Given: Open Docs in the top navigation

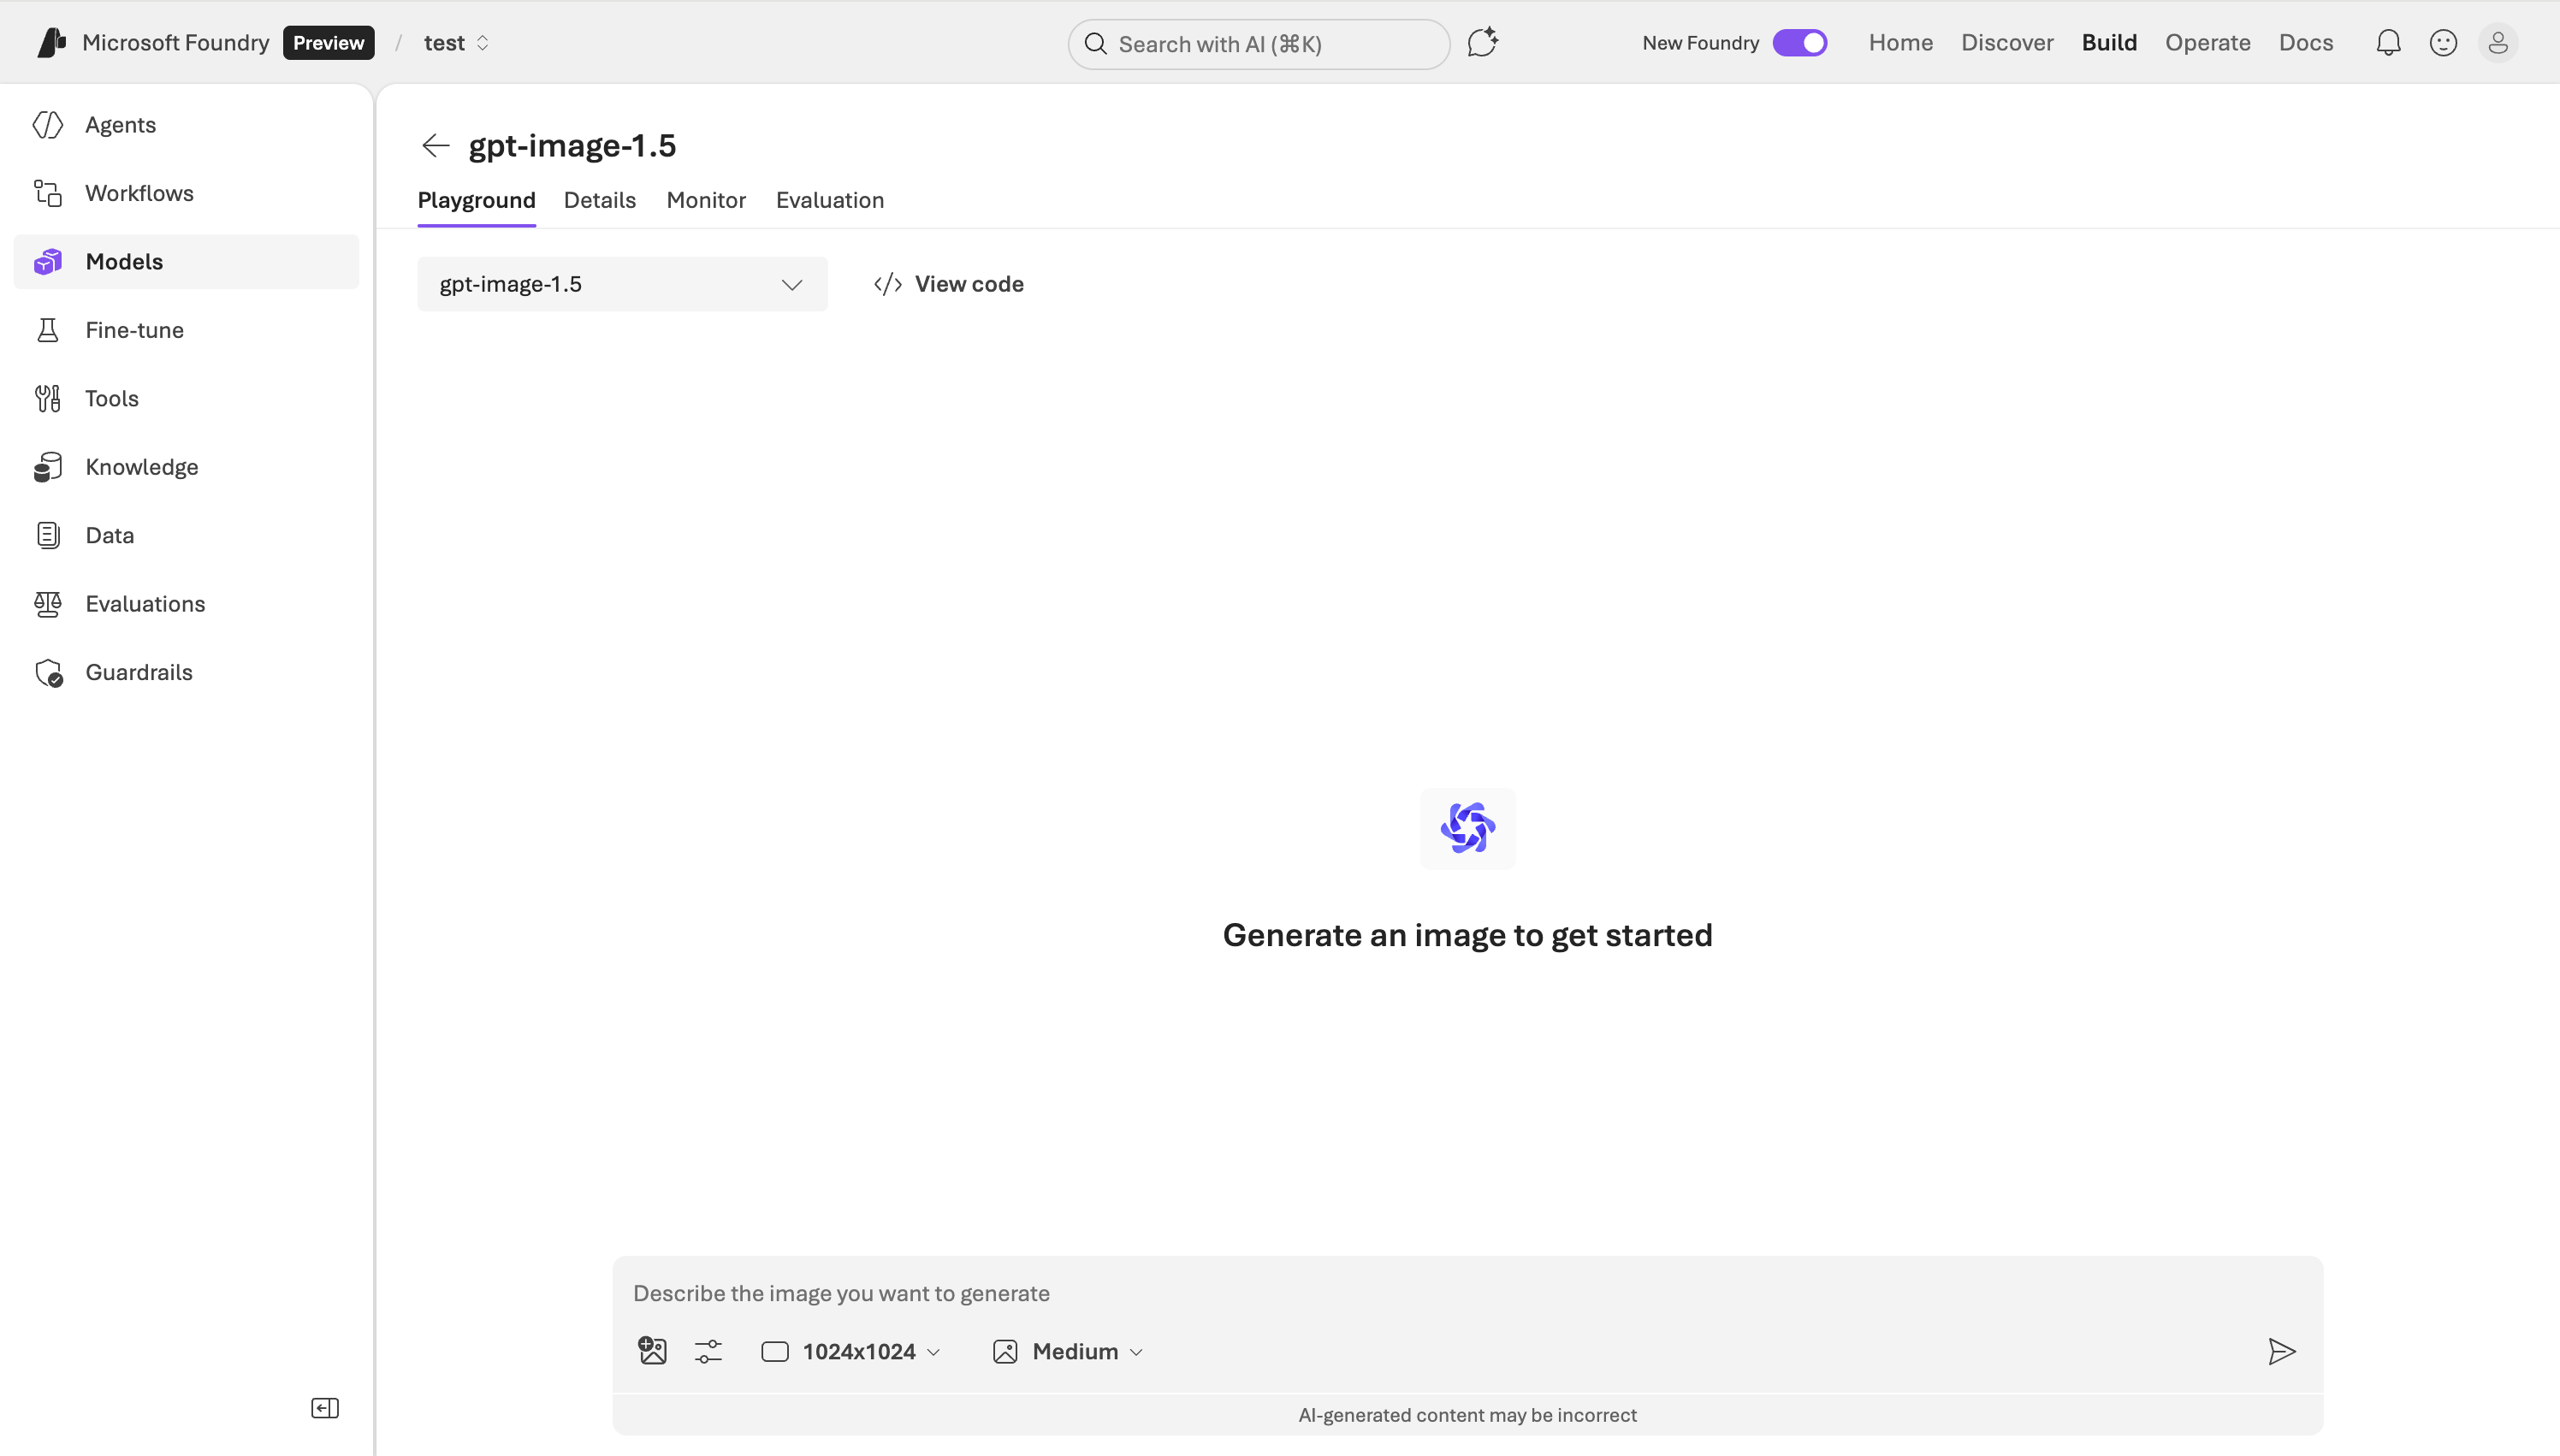Looking at the screenshot, I should 2305,43.
